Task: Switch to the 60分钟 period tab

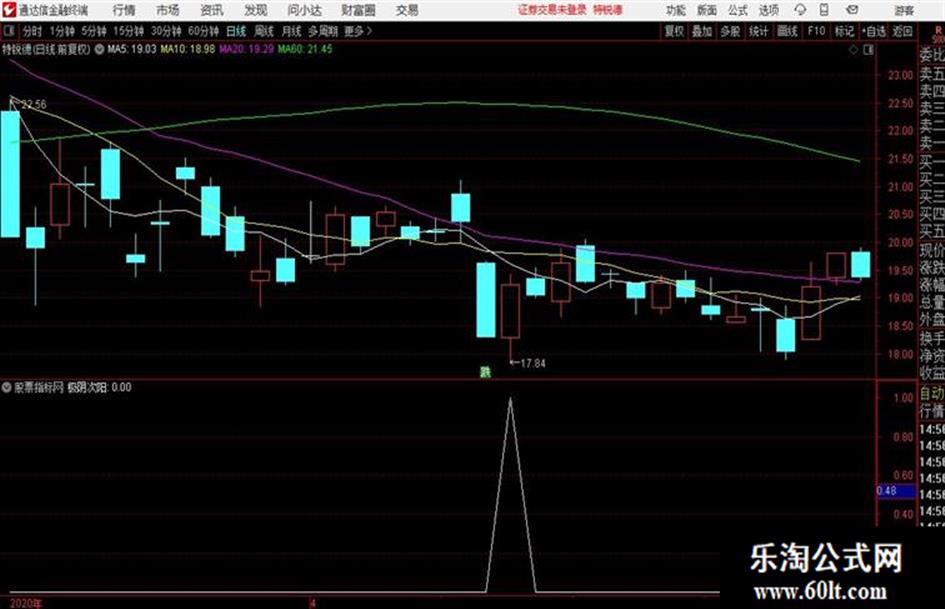Action: click(204, 31)
